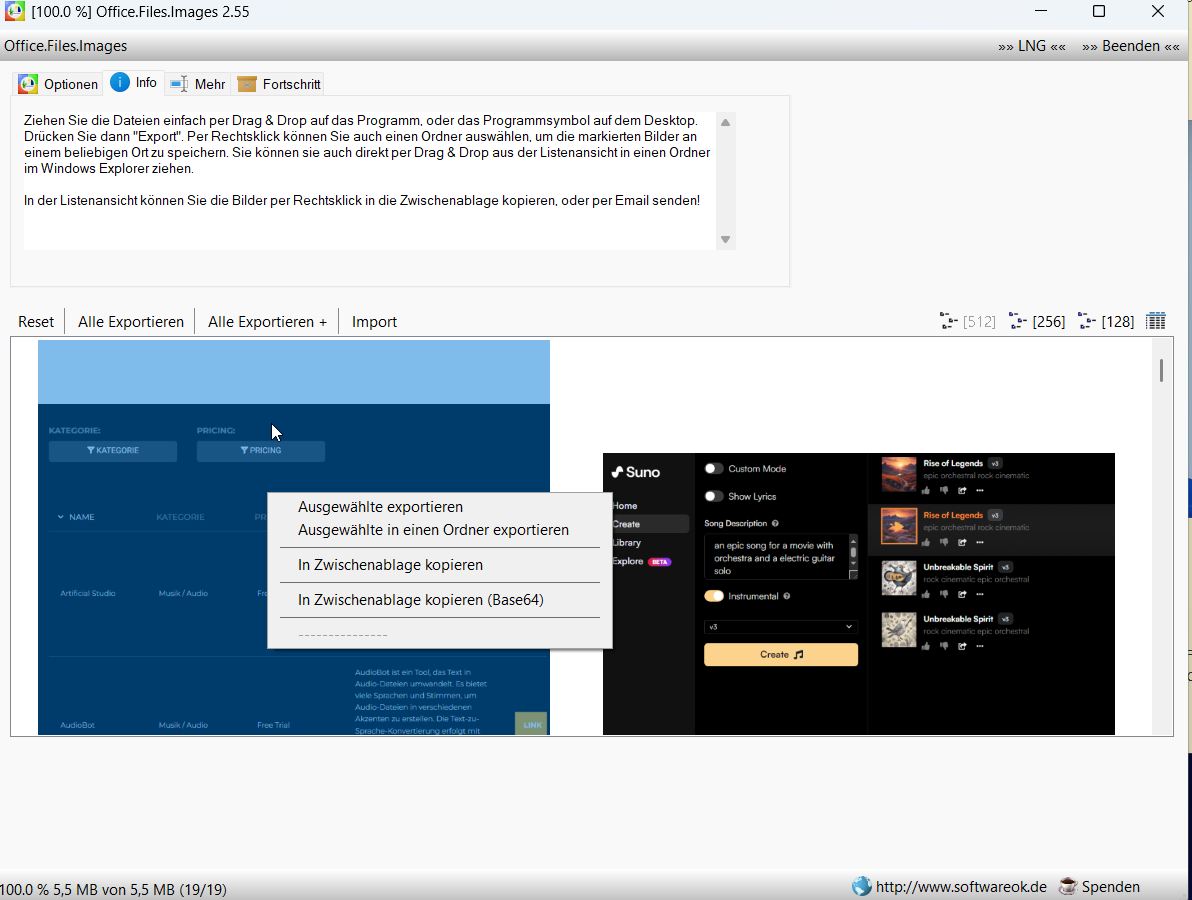Viewport: 1192px width, 900px height.
Task: Click Alle Exportieren + button
Action: point(268,322)
